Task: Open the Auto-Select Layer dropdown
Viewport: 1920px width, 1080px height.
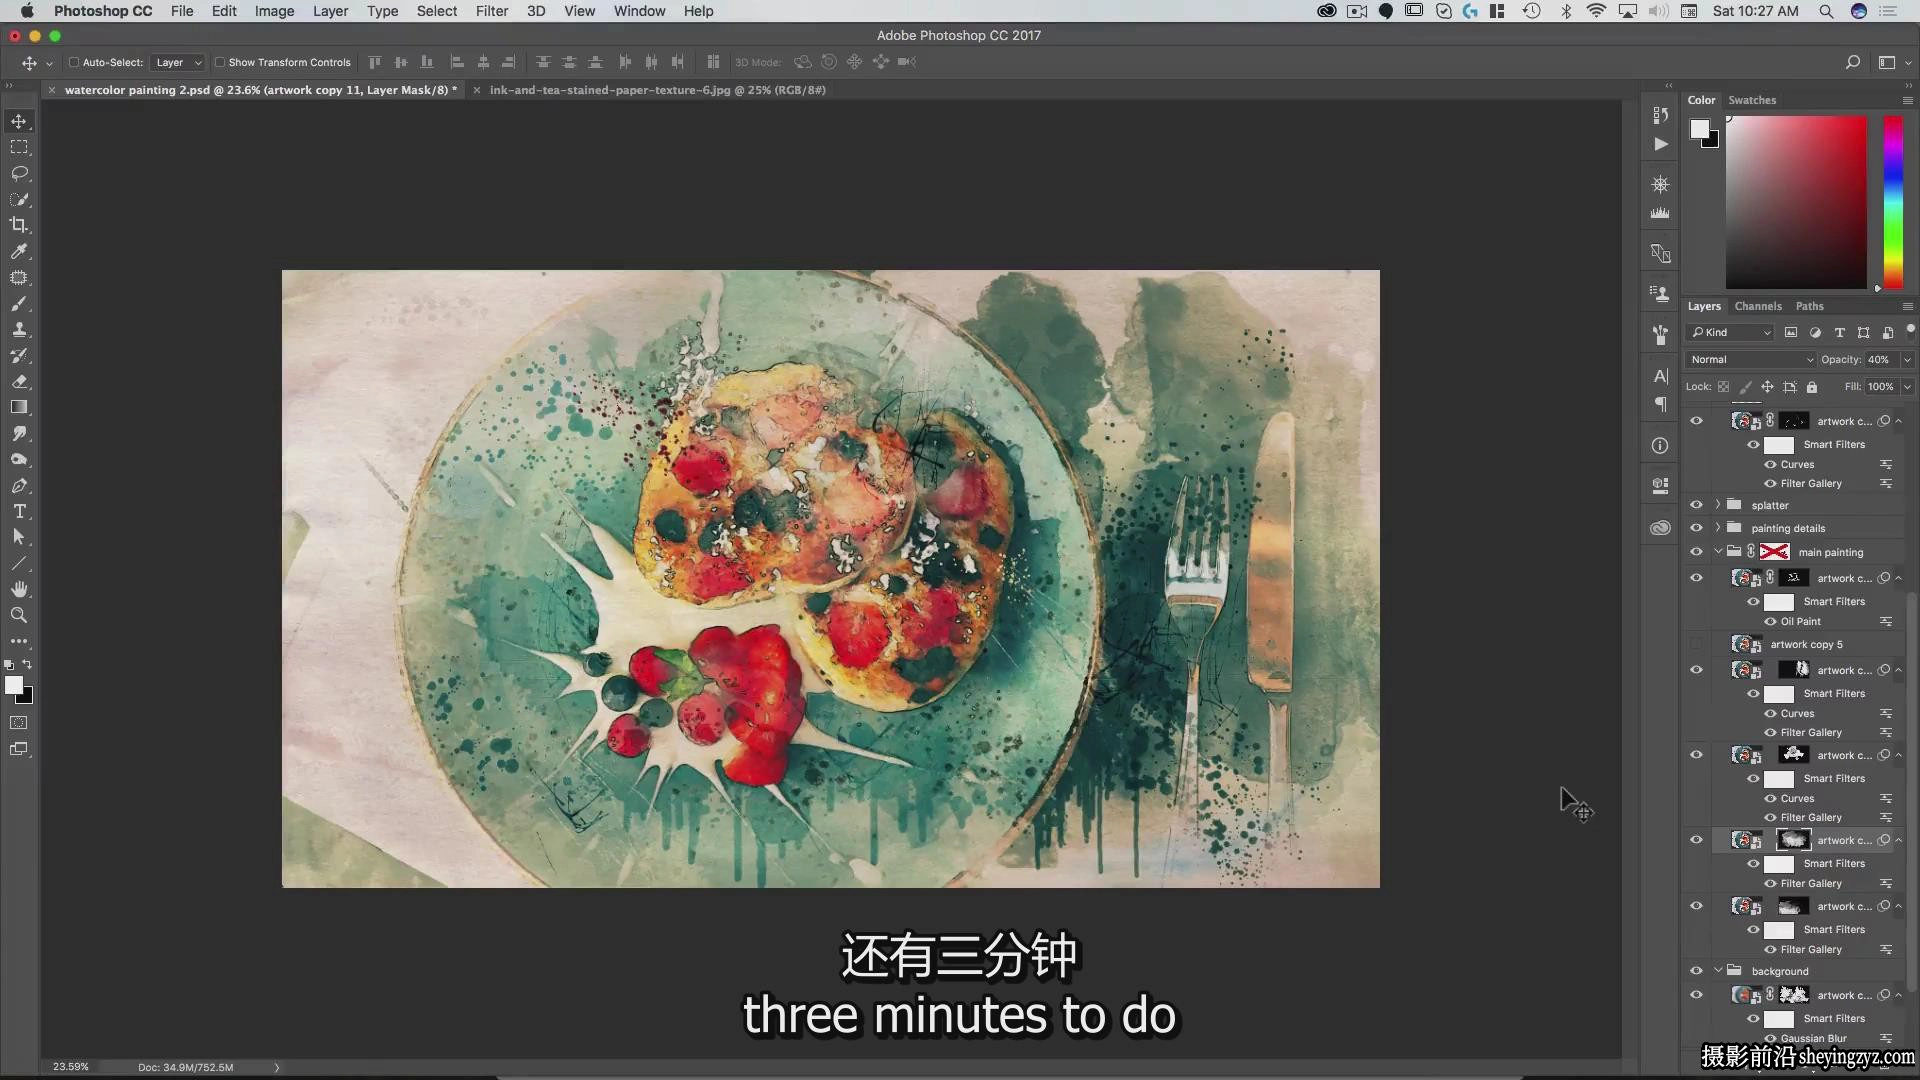Action: (178, 62)
